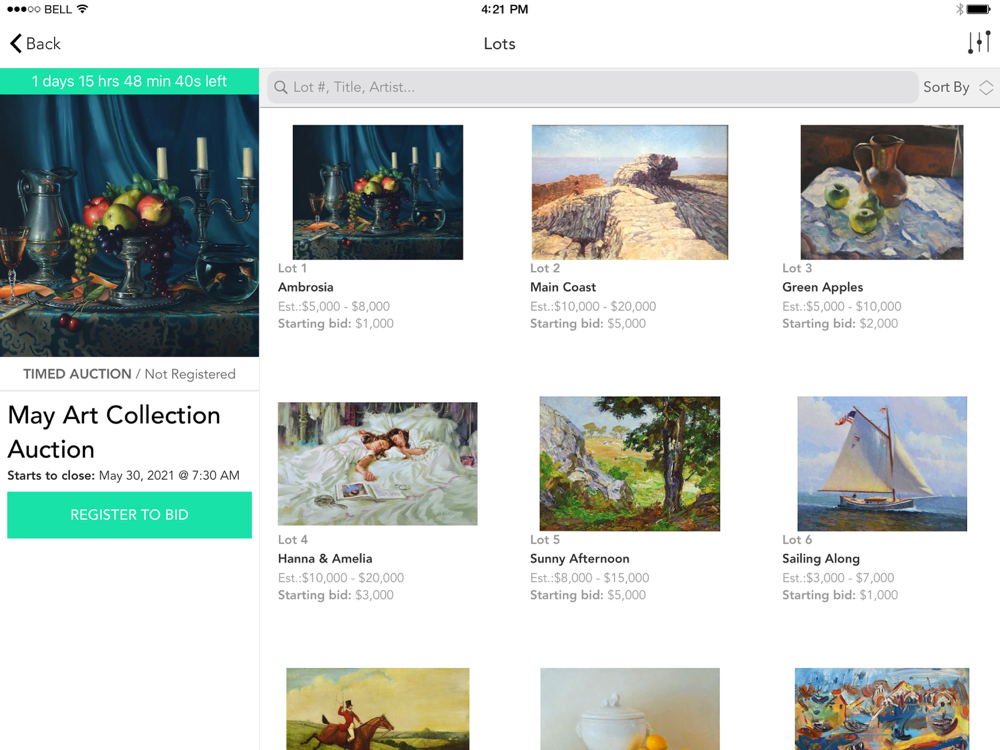Image resolution: width=1000 pixels, height=750 pixels.
Task: Open the Hanna & Amelia painting thumbnail
Action: point(378,464)
